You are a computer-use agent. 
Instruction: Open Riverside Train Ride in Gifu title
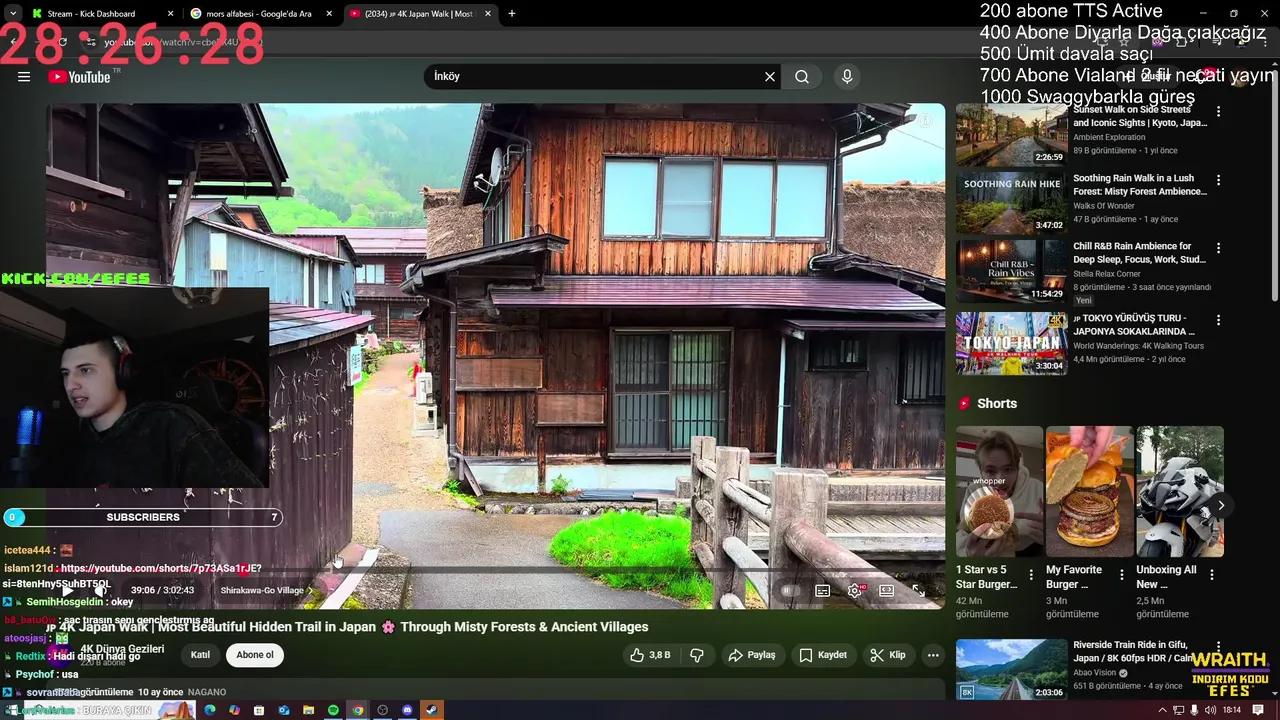tap(1134, 652)
